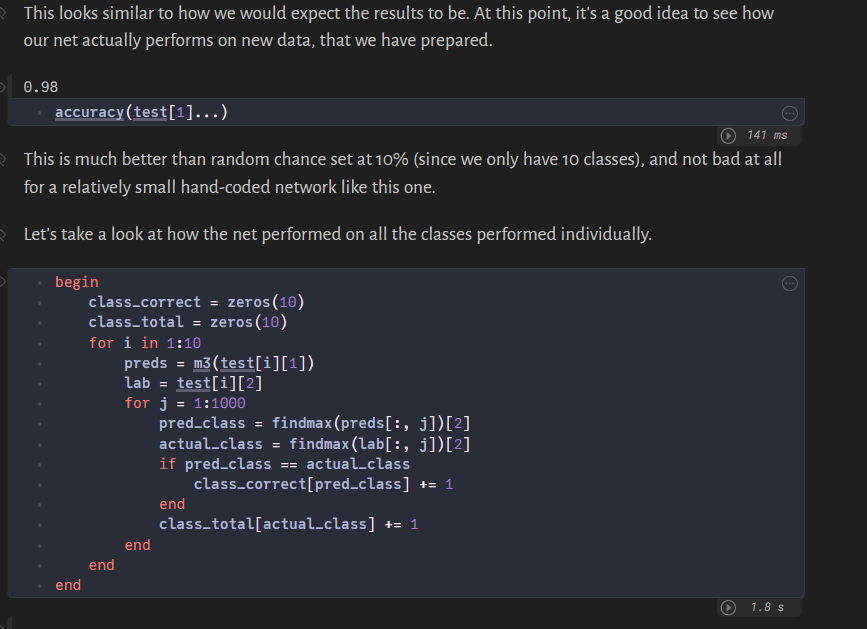Screen dimensions: 867x629
Task: Open the accuracy function documentation link
Action: point(89,112)
